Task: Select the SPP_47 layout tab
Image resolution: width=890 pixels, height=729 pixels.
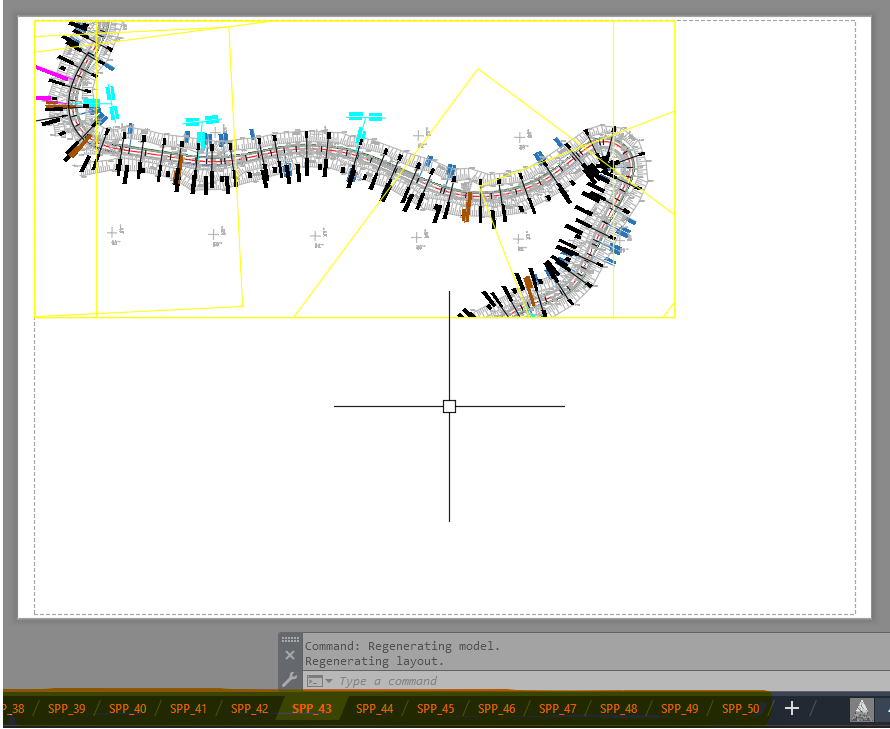Action: tap(557, 709)
